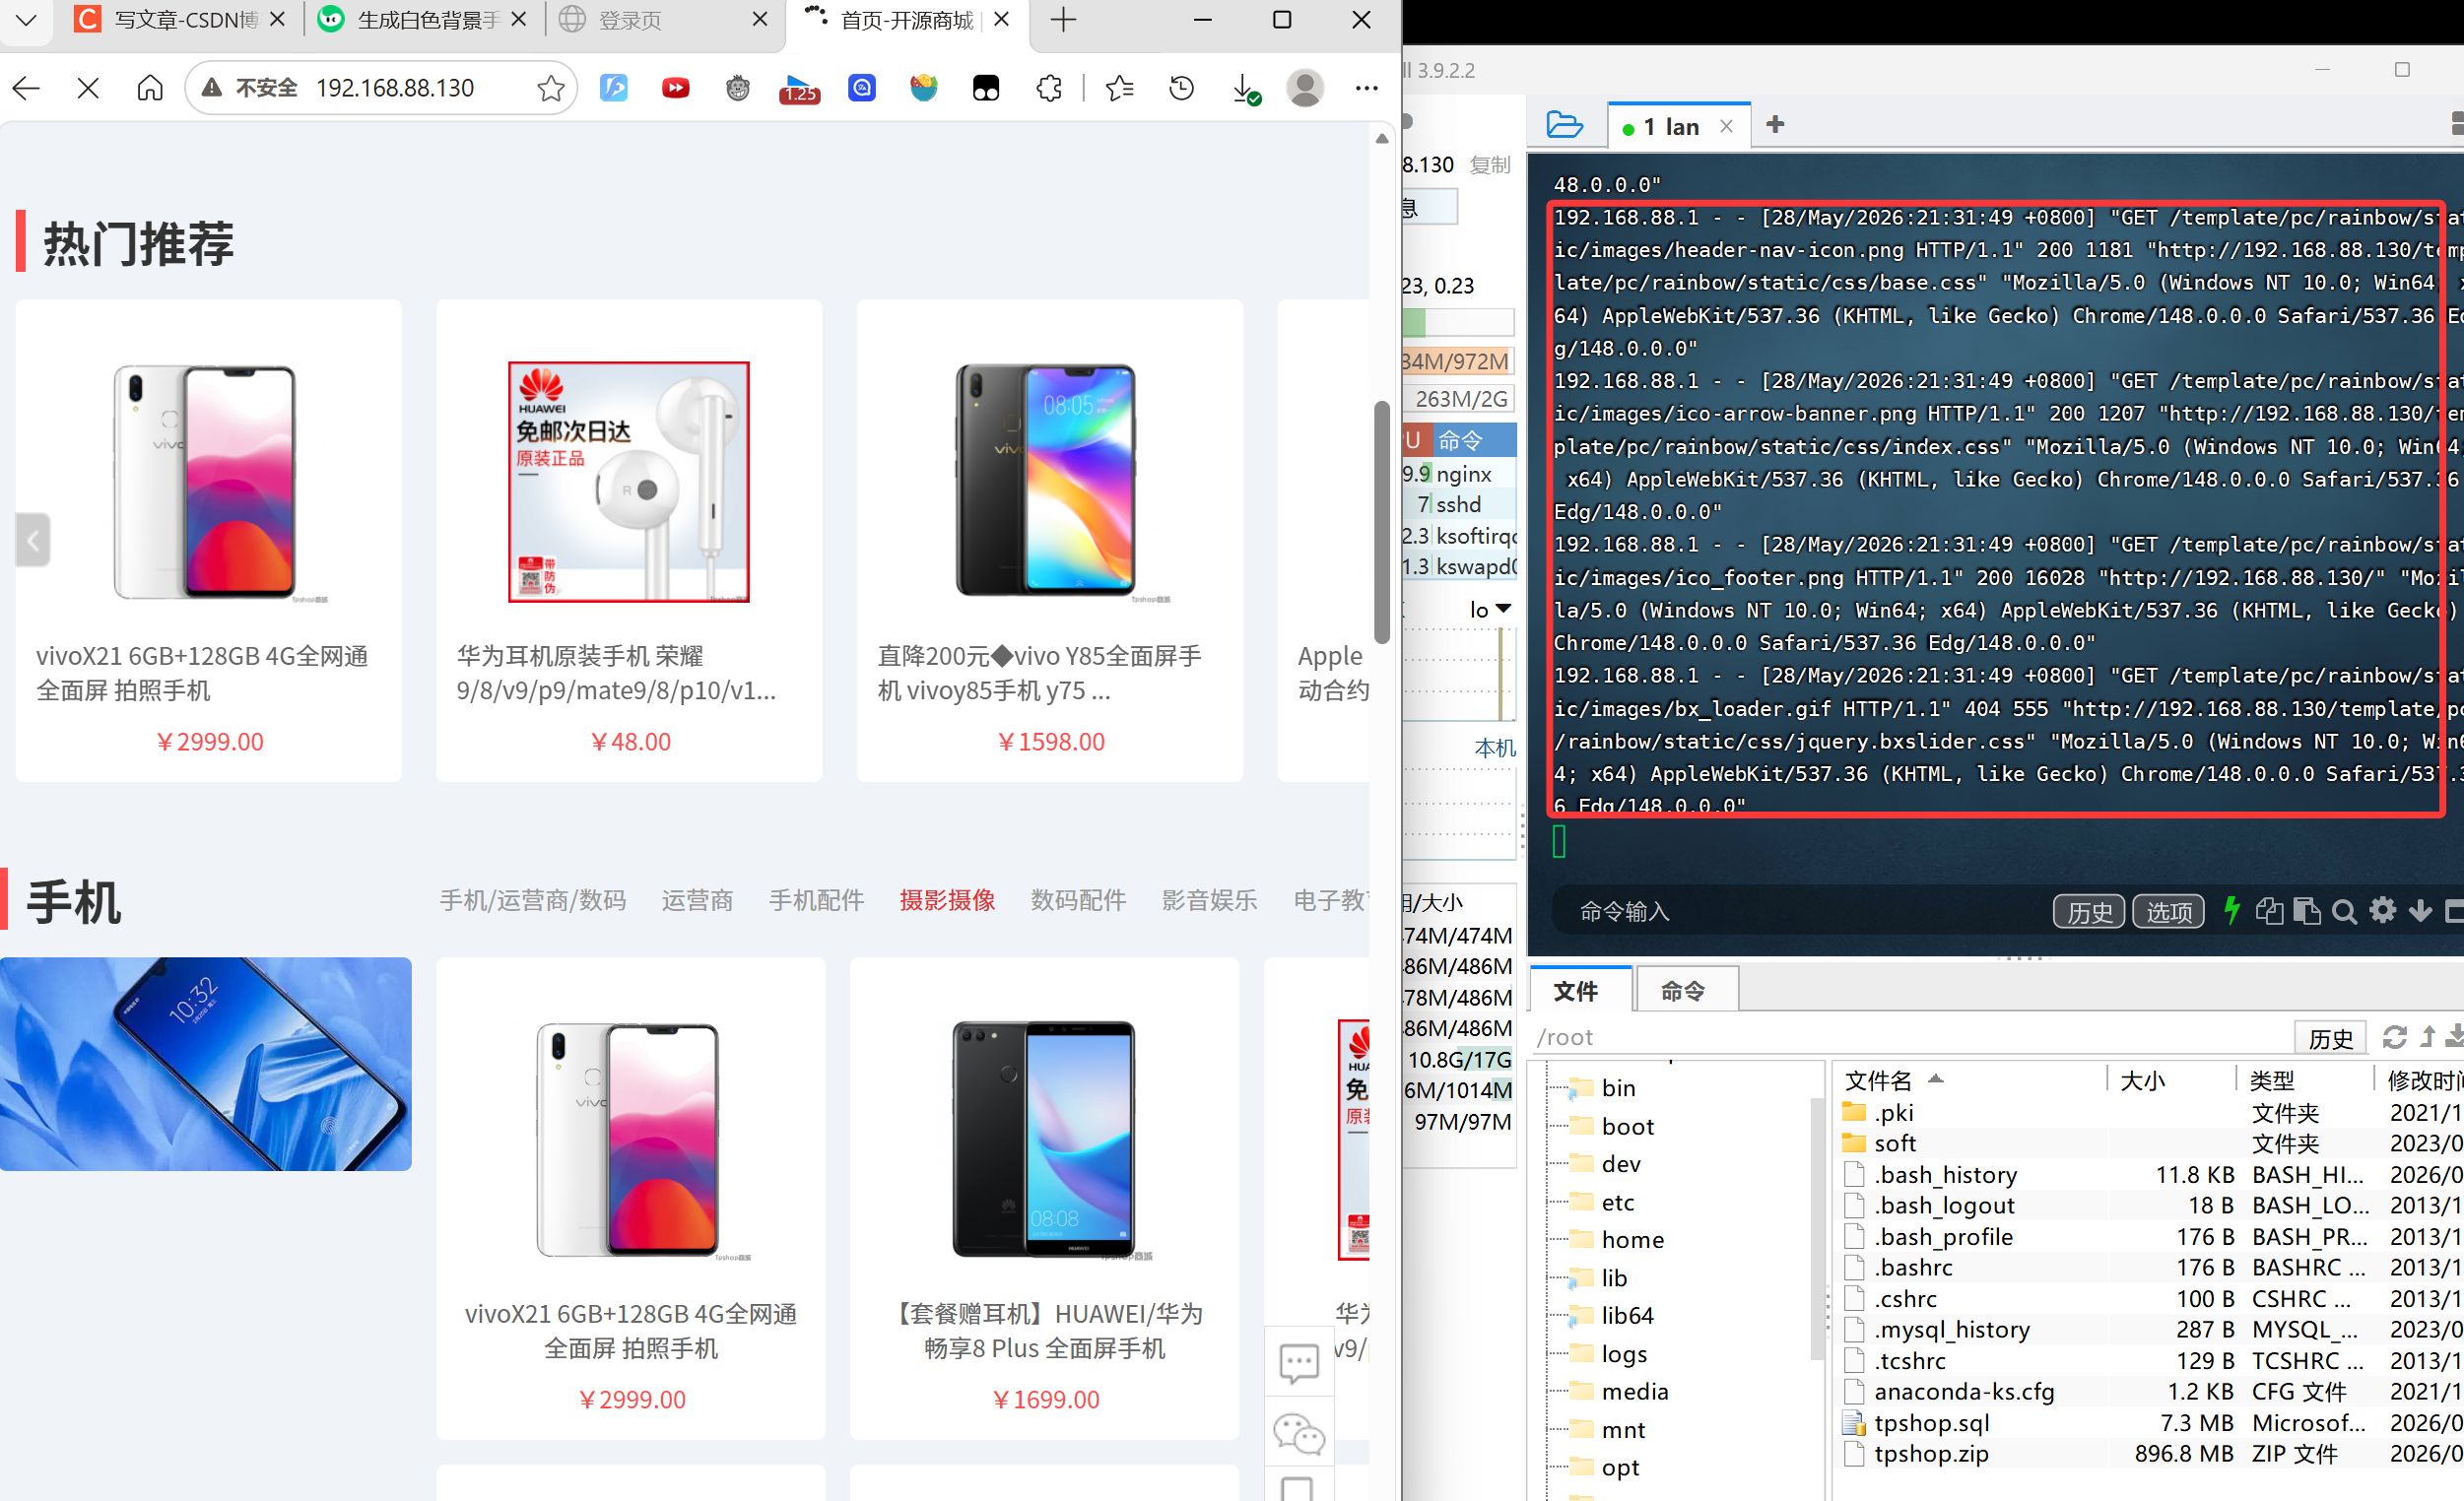Image resolution: width=2464 pixels, height=1501 pixels.
Task: Click the 数码配件 category link
Action: coord(1078,900)
